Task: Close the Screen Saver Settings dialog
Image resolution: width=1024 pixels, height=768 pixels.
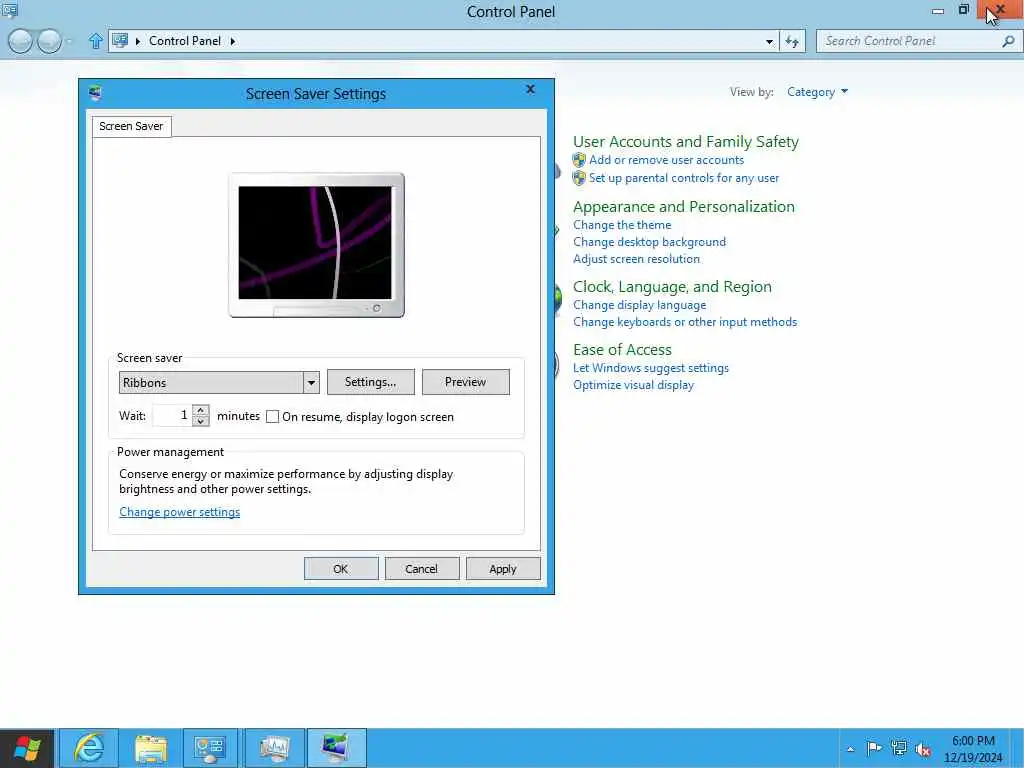Action: point(530,89)
